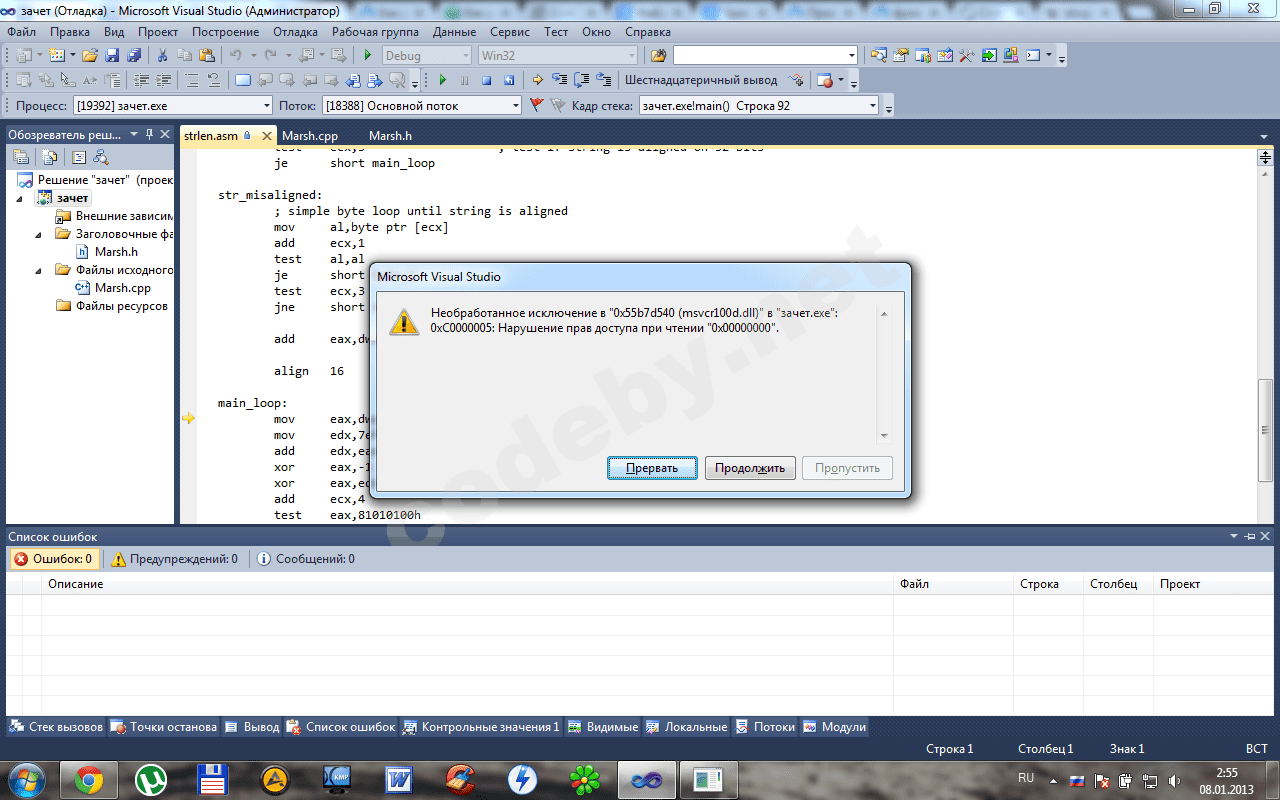Image resolution: width=1280 pixels, height=800 pixels.
Task: Open Solution Explorer from top toolbar icon
Action: point(879,56)
